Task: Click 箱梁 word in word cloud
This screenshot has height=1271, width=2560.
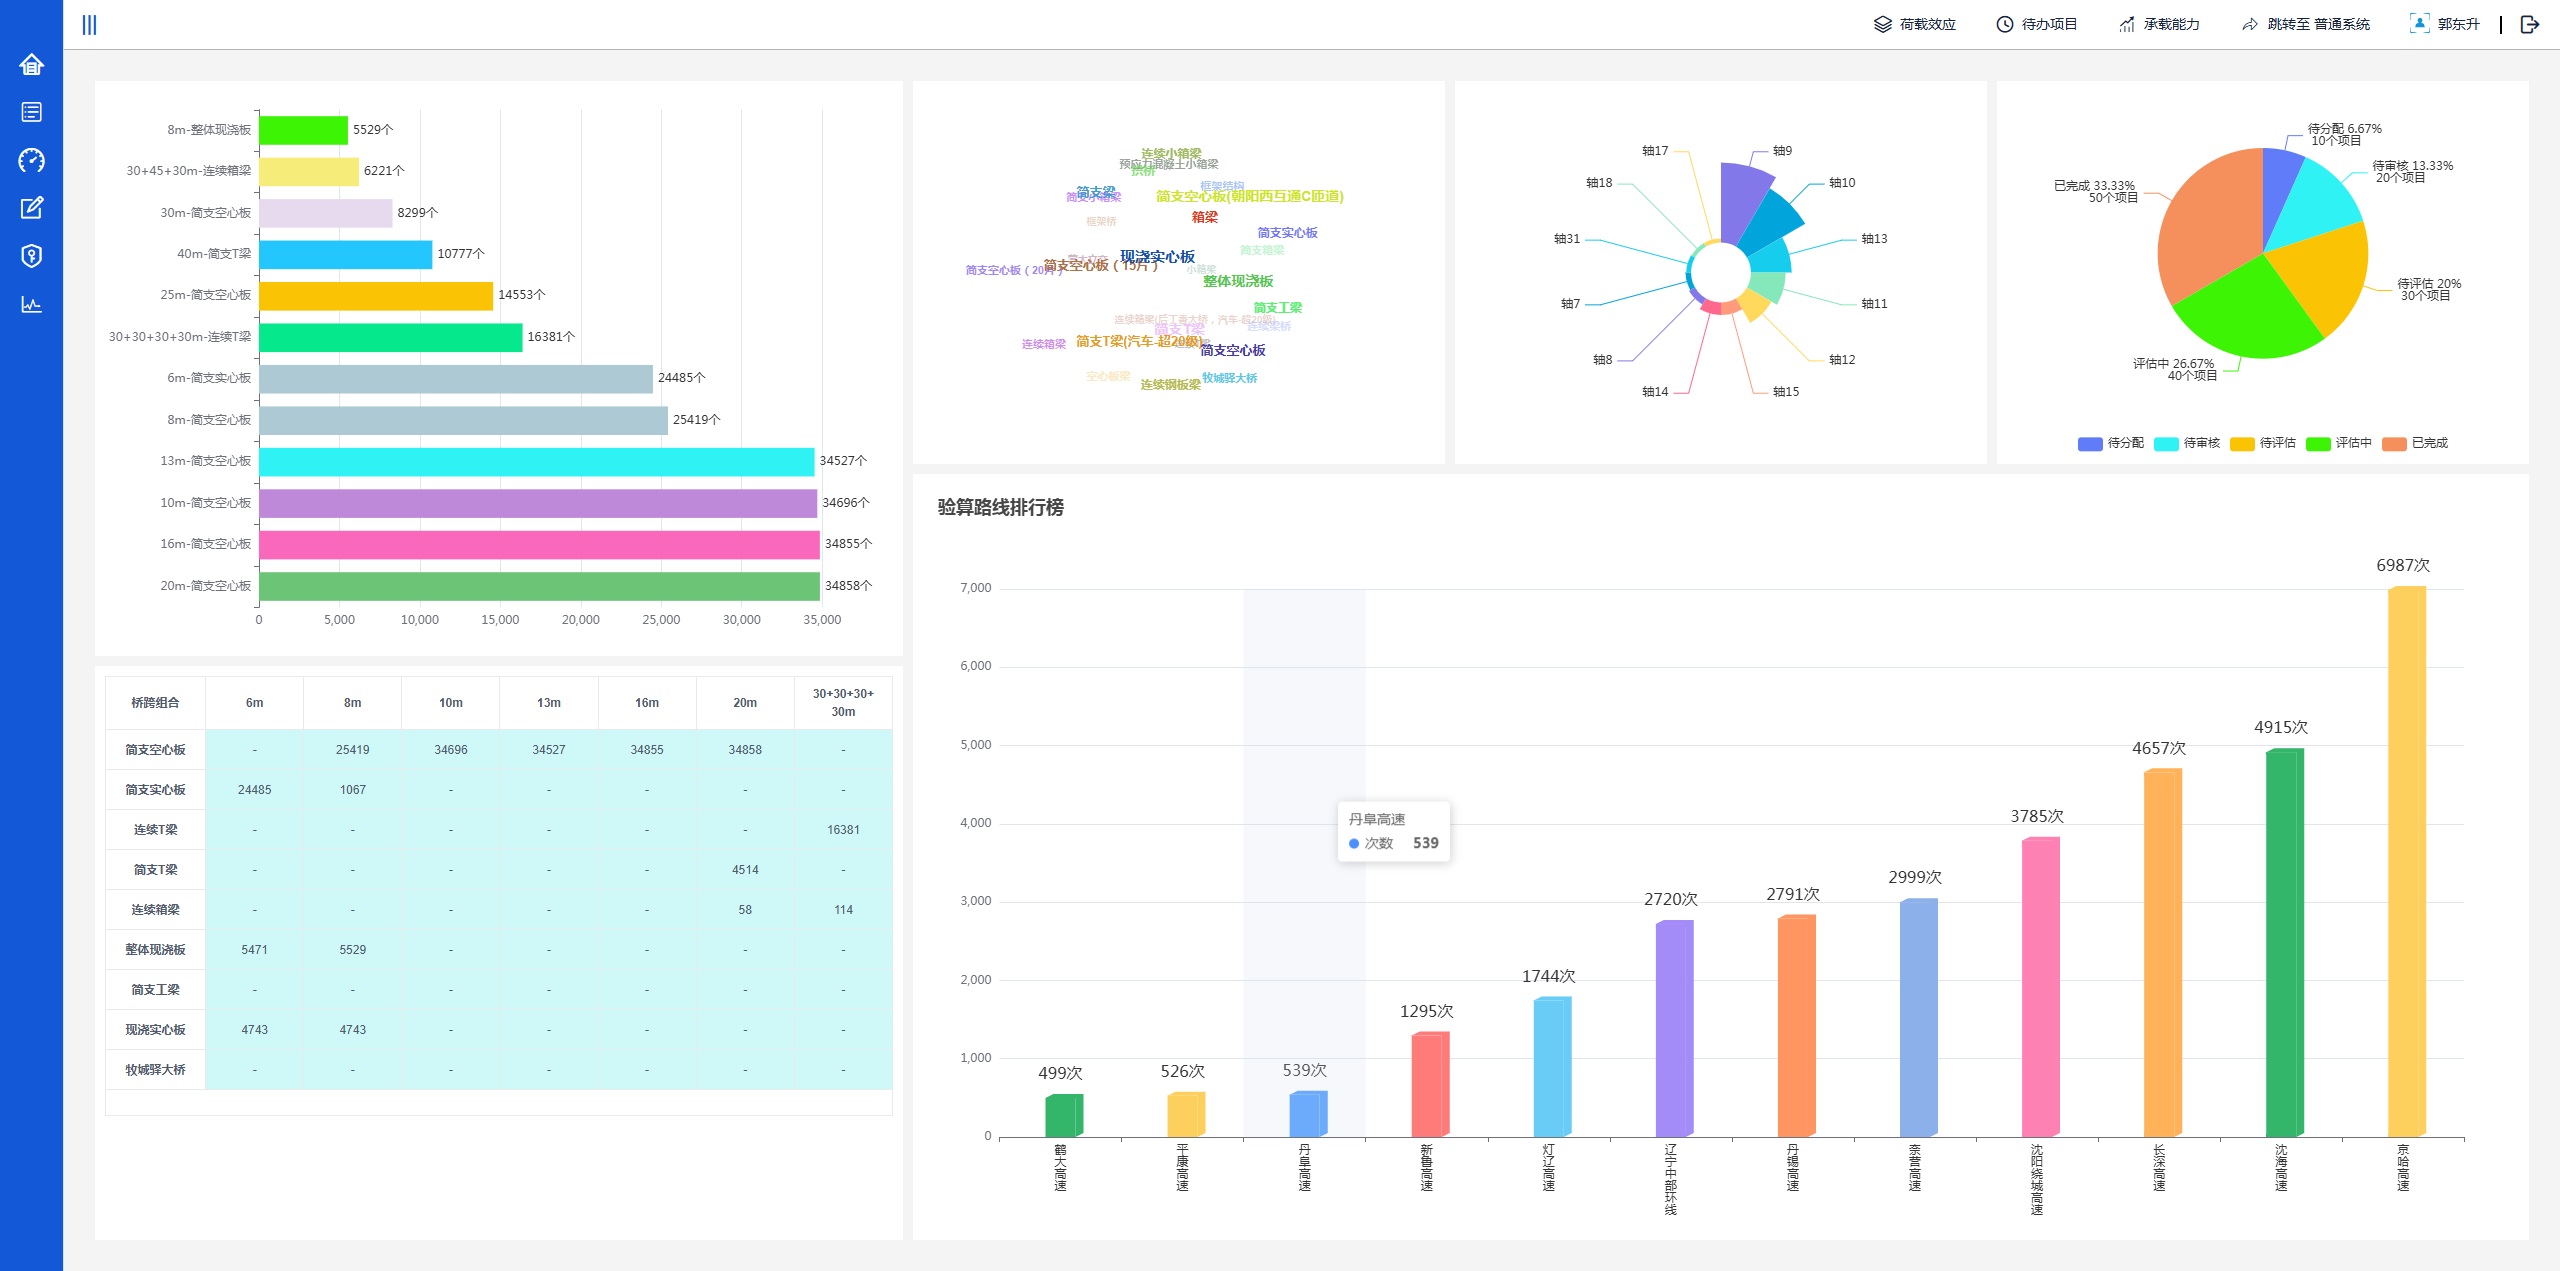Action: [1204, 217]
